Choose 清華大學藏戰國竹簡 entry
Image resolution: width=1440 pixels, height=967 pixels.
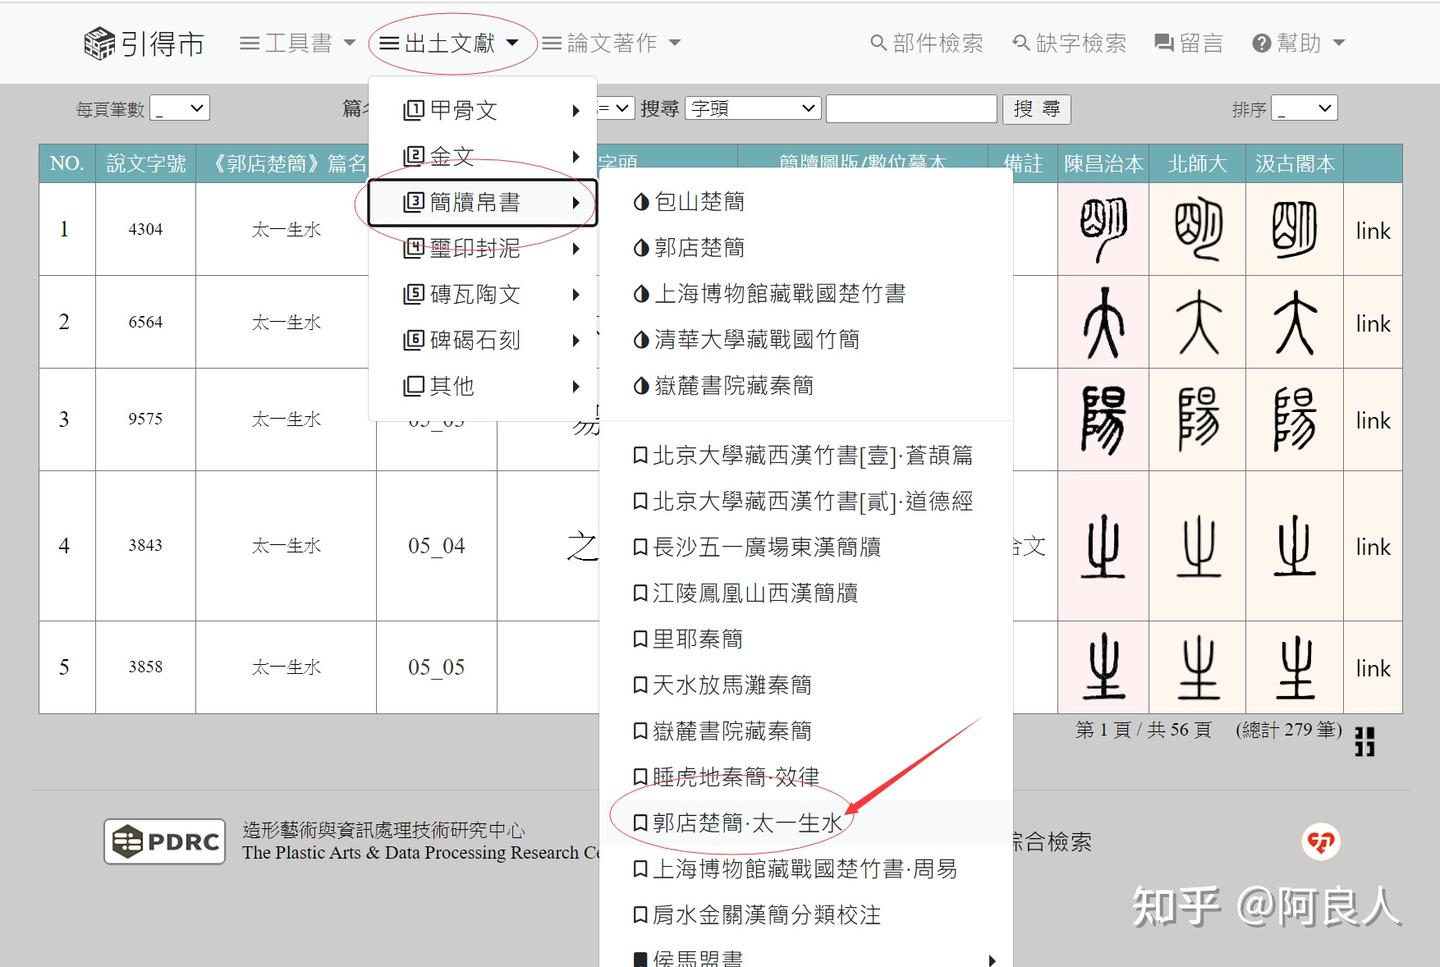tap(746, 340)
